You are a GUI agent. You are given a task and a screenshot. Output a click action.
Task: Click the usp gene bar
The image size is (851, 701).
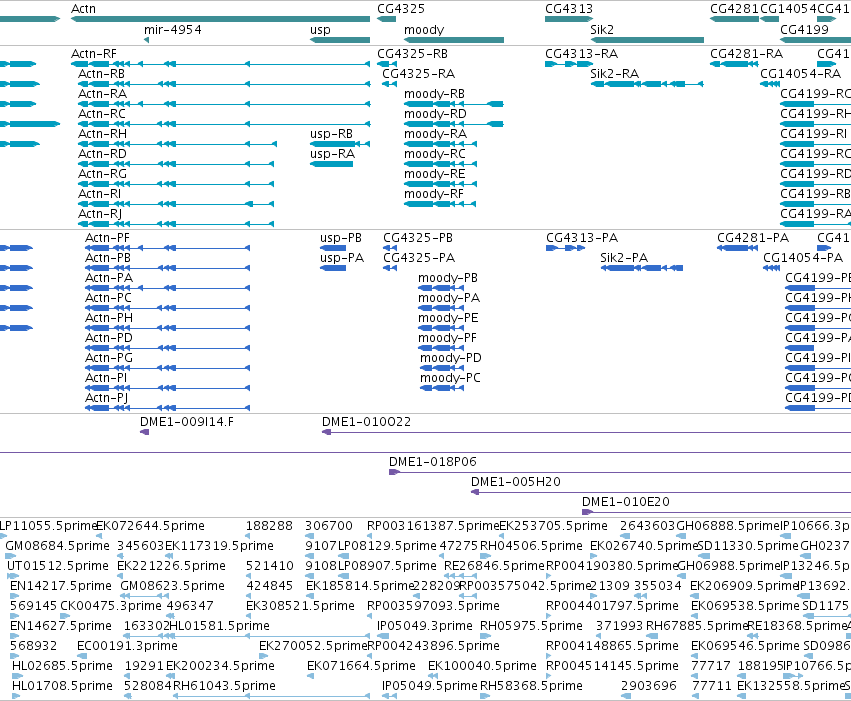(340, 40)
